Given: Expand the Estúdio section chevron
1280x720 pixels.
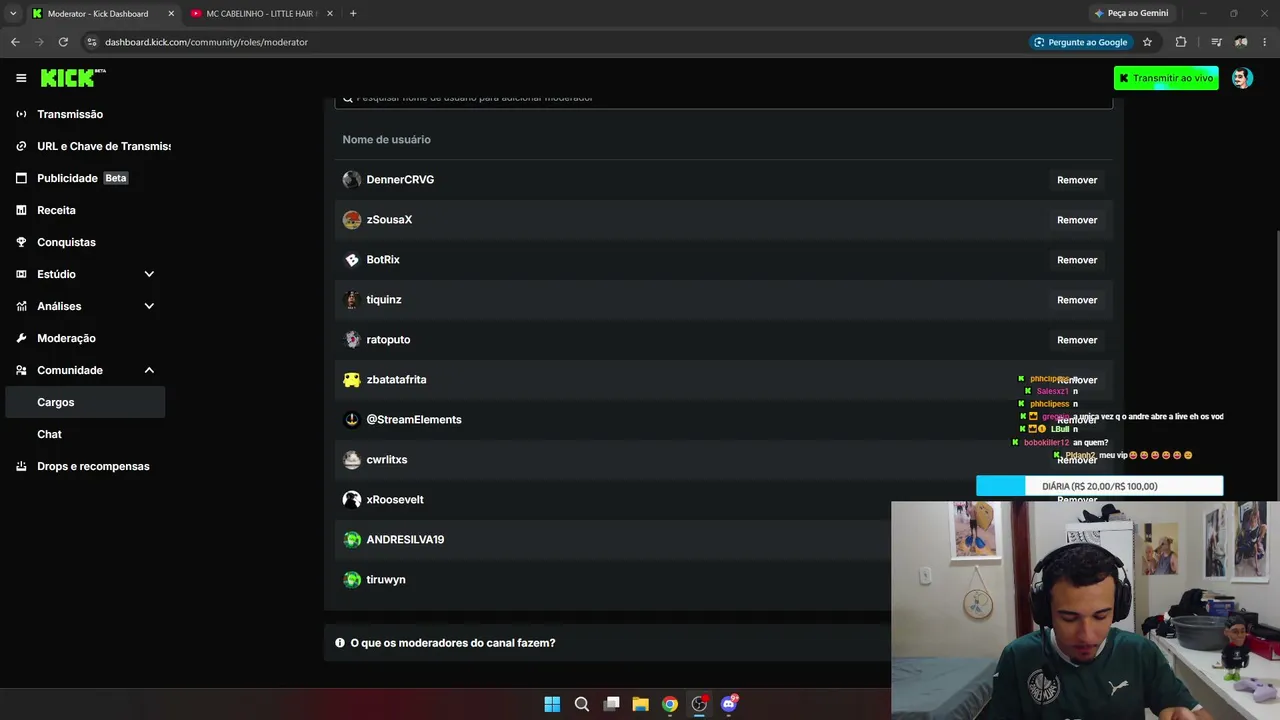Looking at the screenshot, I should point(149,274).
